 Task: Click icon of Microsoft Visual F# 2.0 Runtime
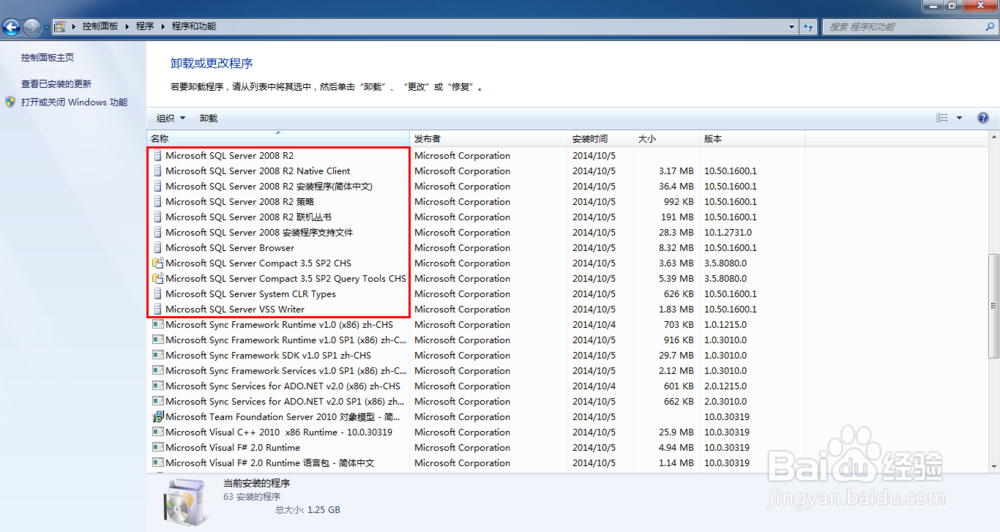(x=158, y=447)
